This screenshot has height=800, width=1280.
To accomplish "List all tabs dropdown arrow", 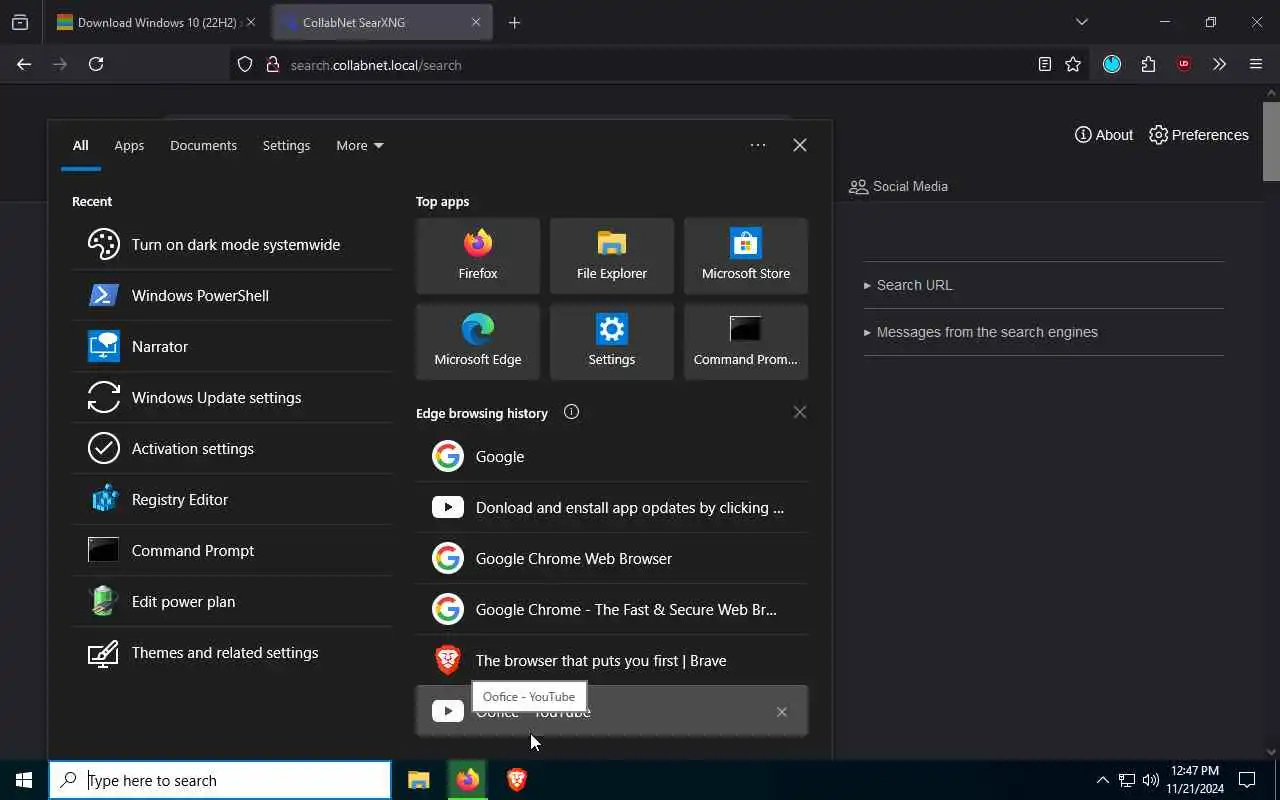I will click(x=1081, y=22).
